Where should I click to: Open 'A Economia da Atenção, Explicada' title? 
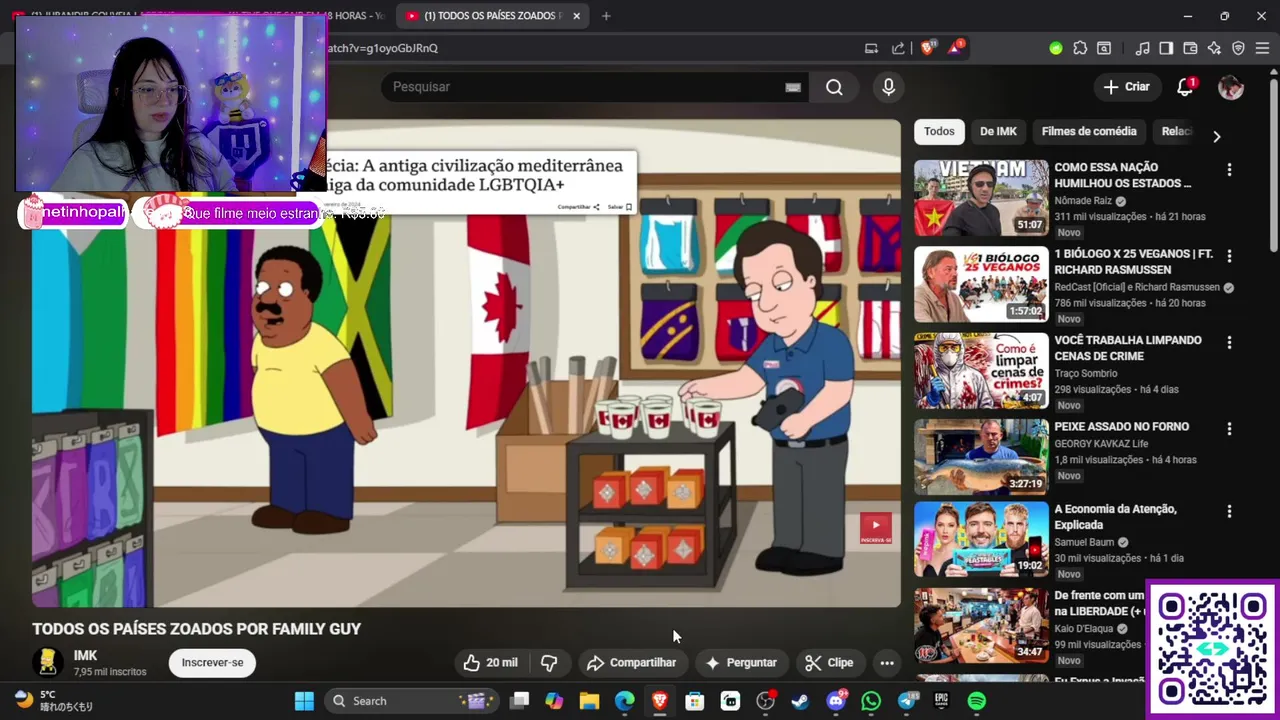coord(1116,517)
